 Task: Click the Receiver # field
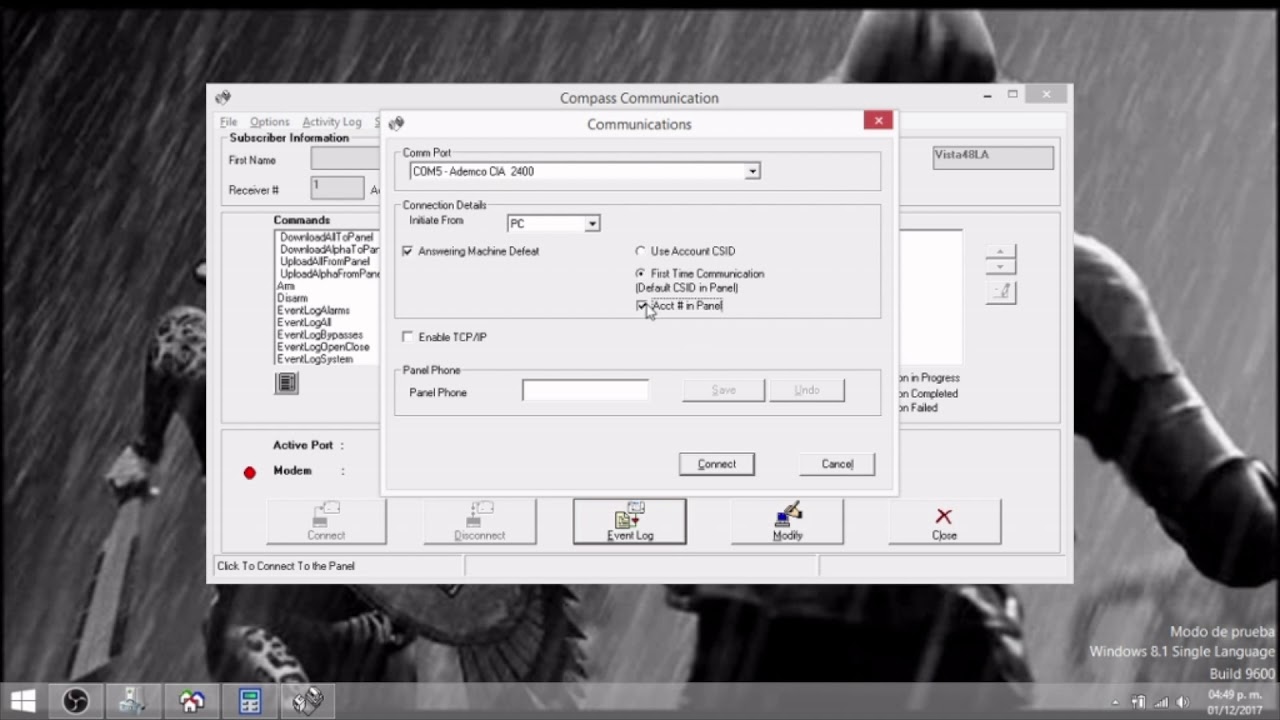pos(337,188)
